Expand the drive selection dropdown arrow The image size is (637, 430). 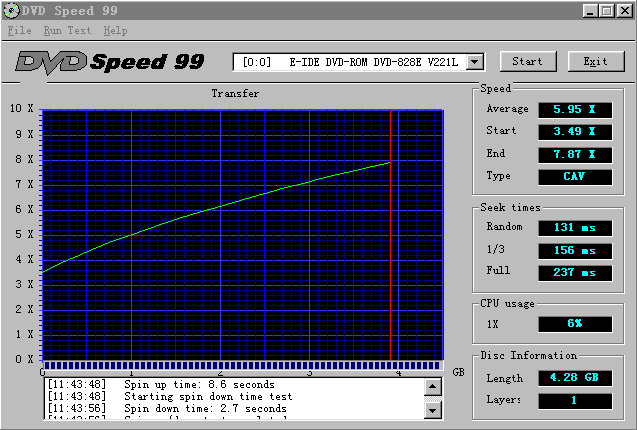[x=474, y=62]
